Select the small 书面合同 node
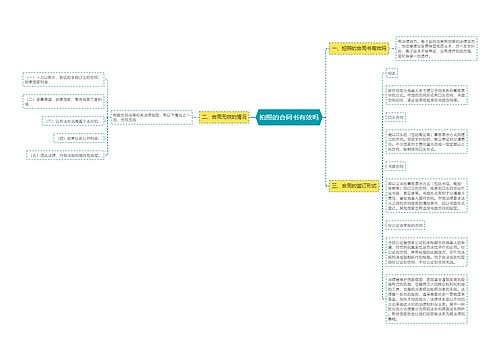The image size is (500, 360). [x=395, y=166]
